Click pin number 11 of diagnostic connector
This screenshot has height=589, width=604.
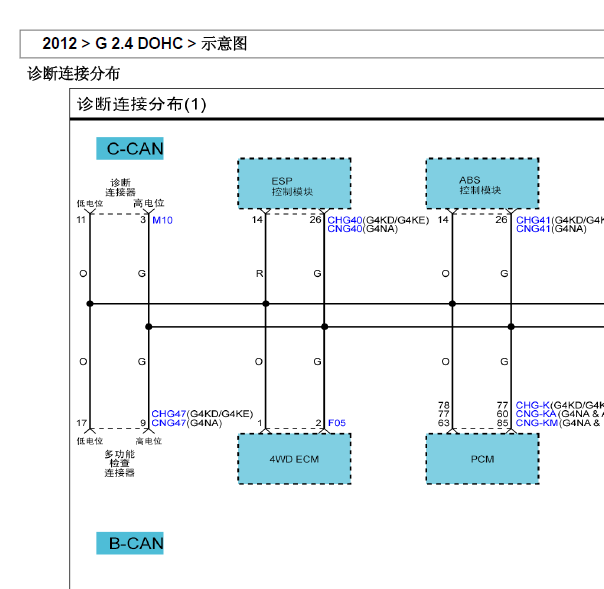click(81, 220)
